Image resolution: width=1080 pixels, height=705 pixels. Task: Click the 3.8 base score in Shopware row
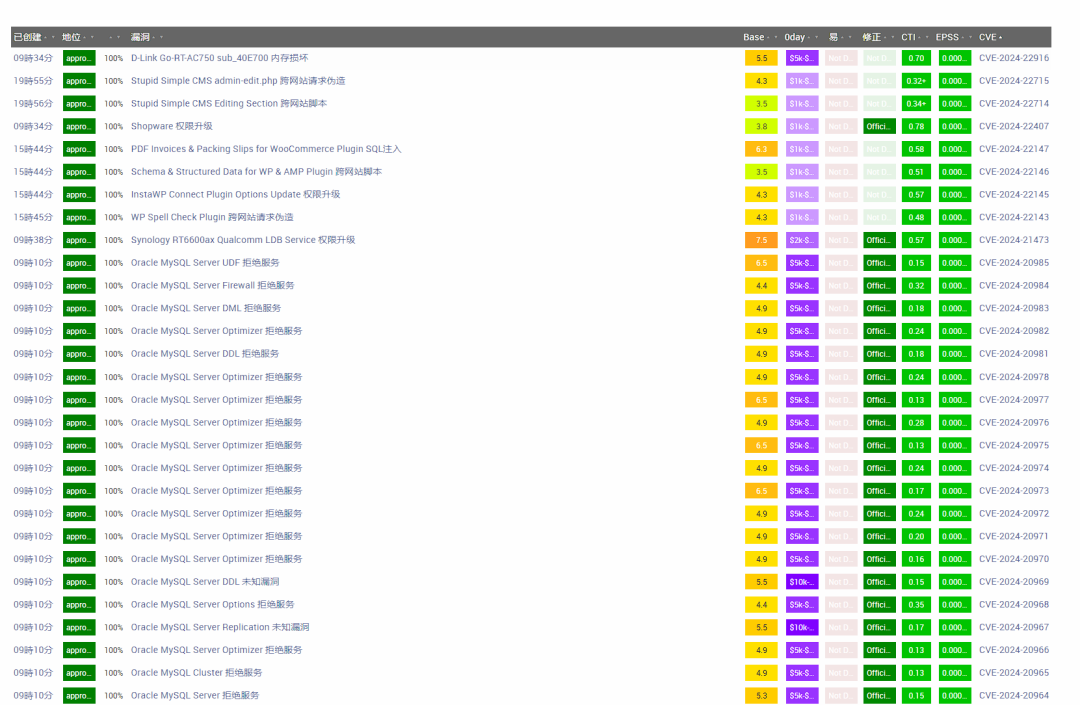pyautogui.click(x=761, y=127)
